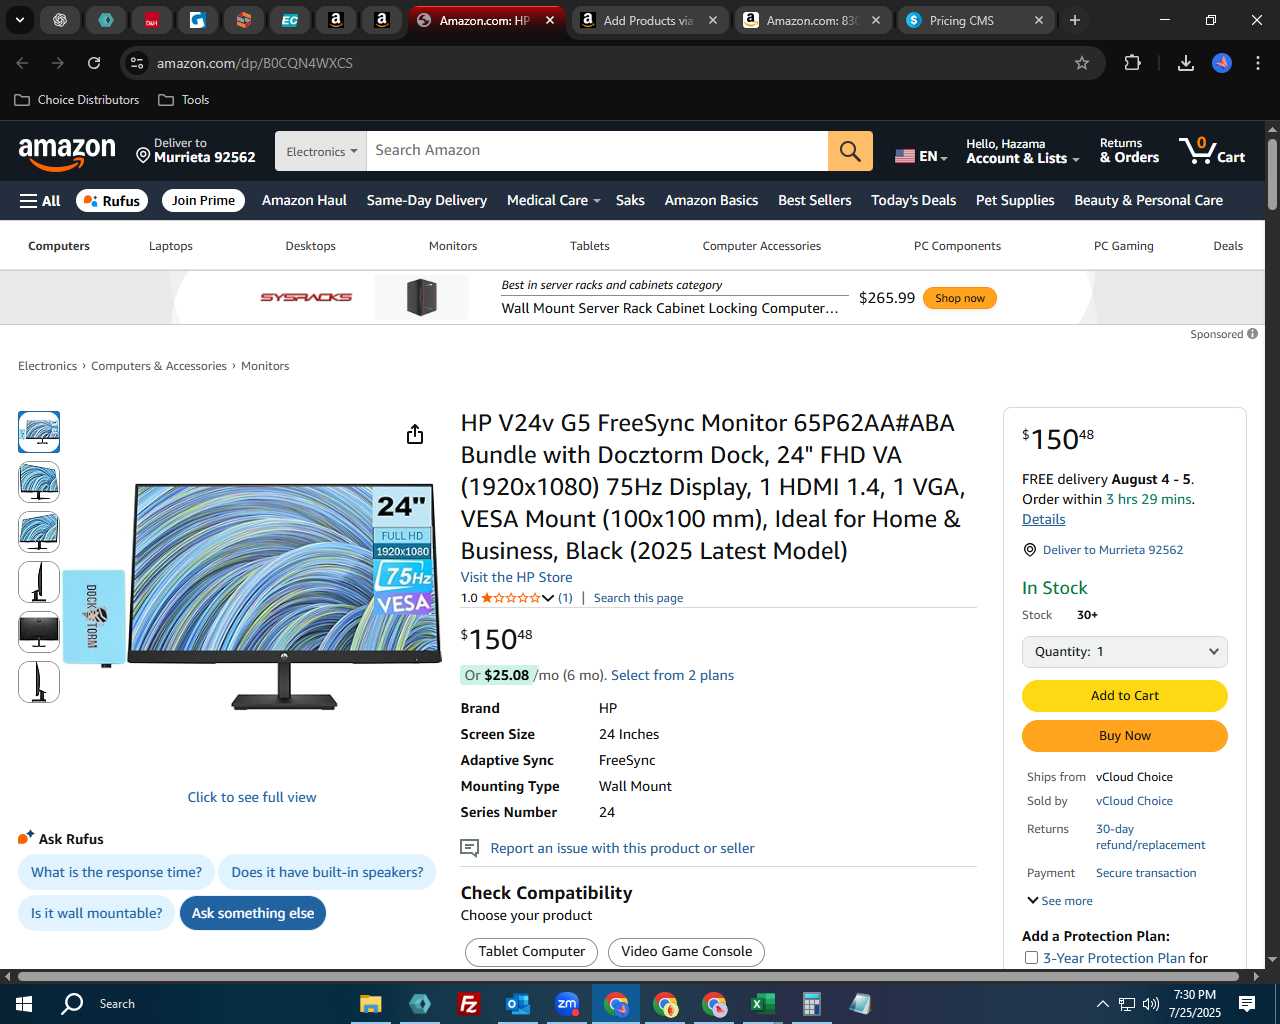Open the browser three-dot menu

coord(1258,63)
